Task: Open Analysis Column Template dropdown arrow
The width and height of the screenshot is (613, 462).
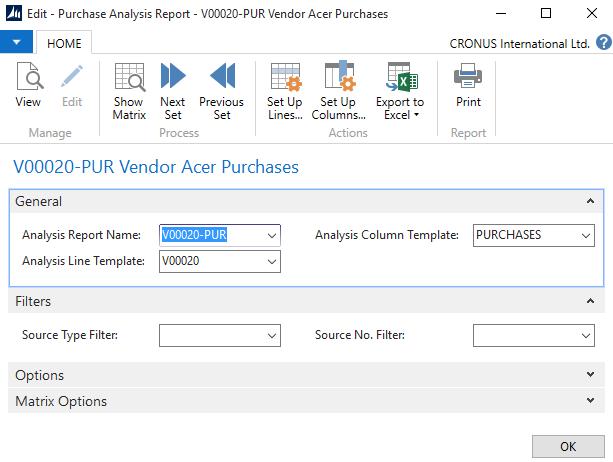Action: [586, 235]
